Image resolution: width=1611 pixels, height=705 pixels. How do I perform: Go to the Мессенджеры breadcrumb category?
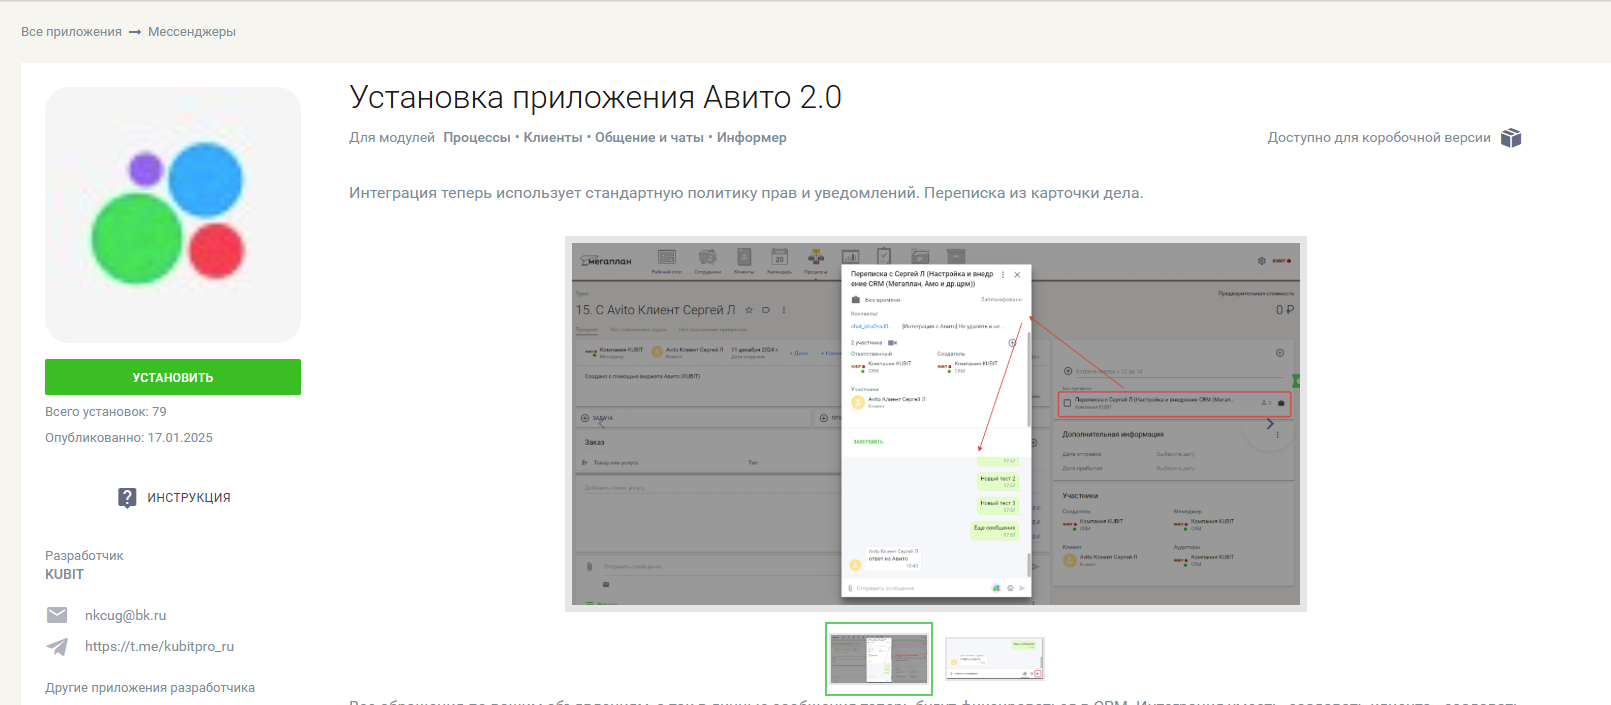[192, 32]
